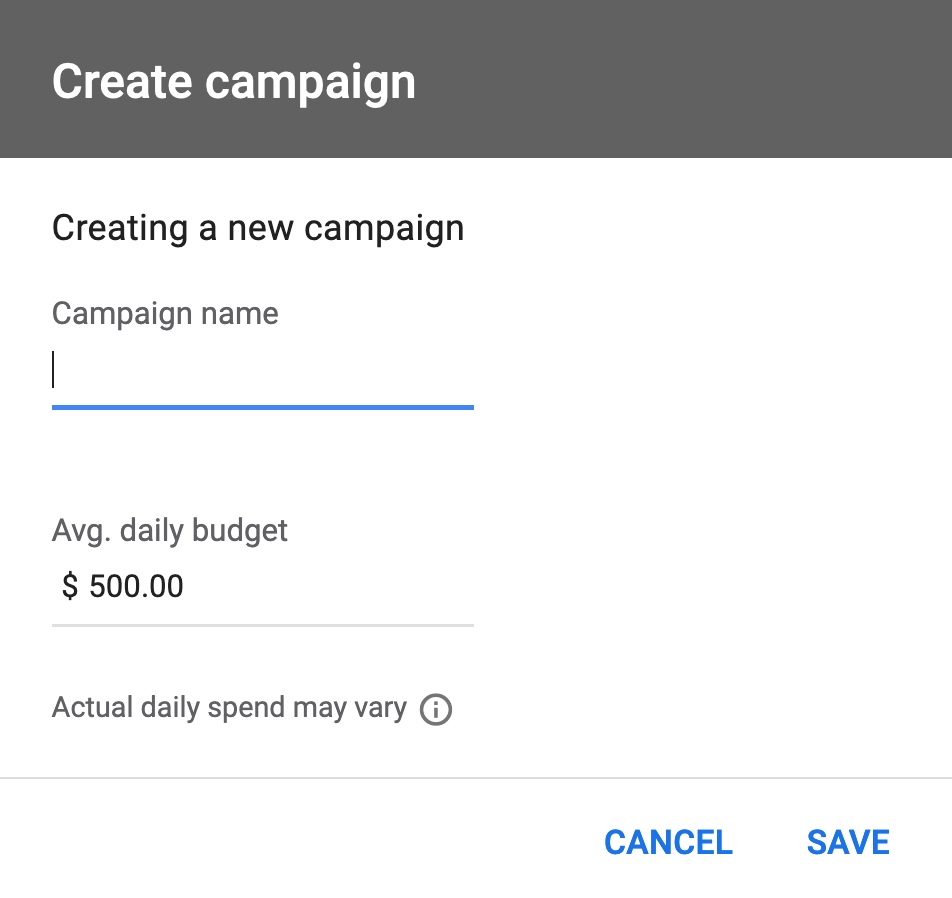Click the "Avg. daily budget" label
The image size is (952, 898).
169,530
